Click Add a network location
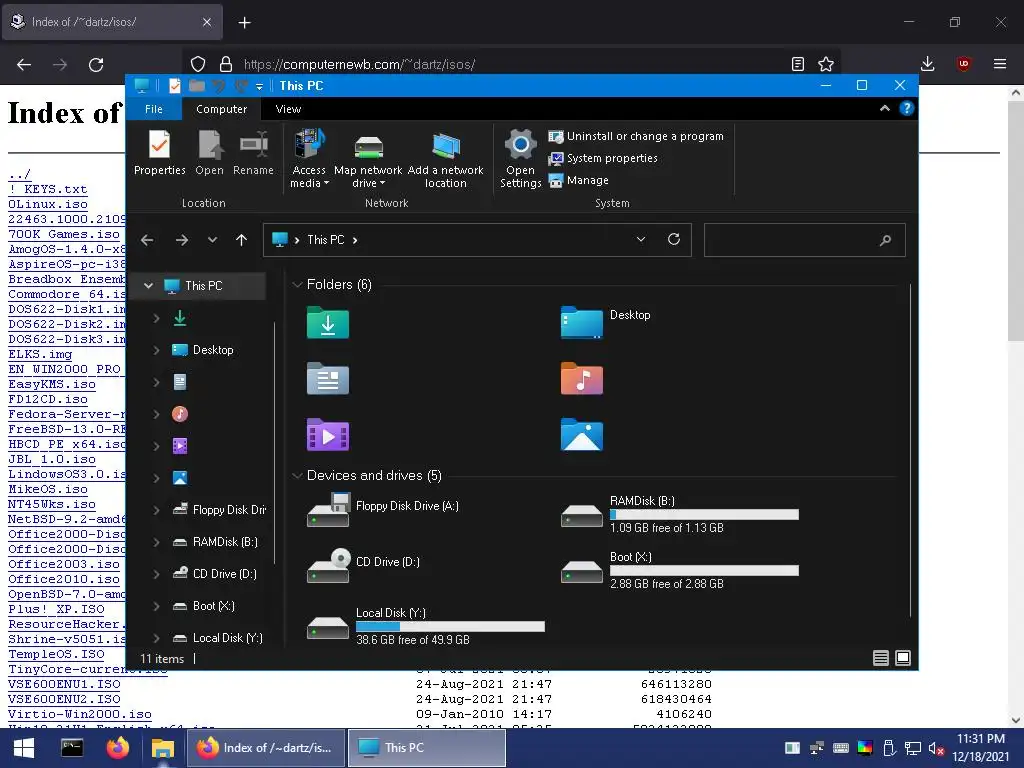The image size is (1024, 768). tap(445, 159)
